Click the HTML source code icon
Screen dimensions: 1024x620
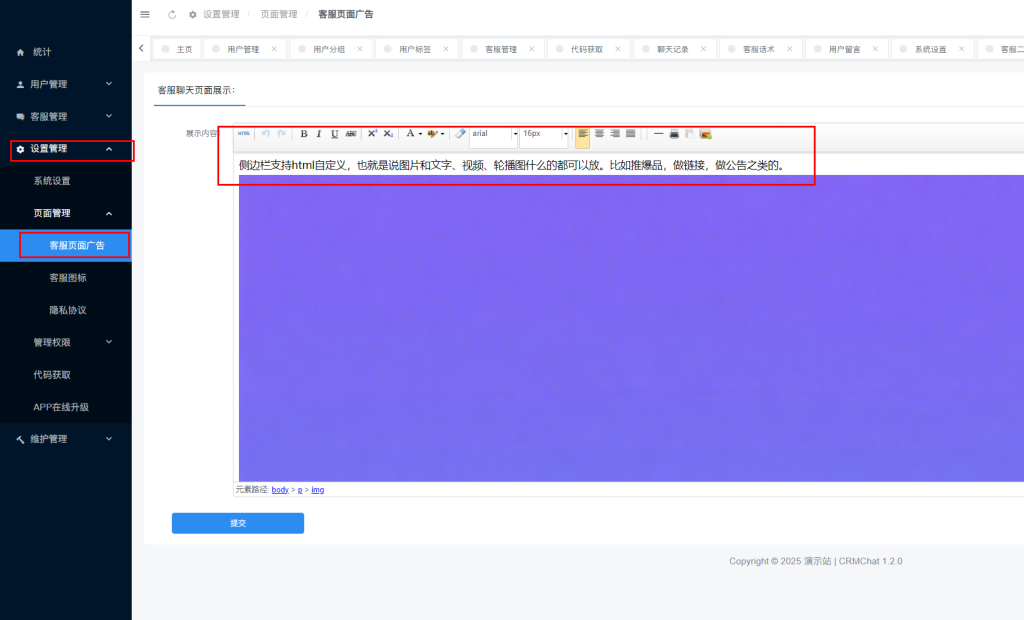243,133
